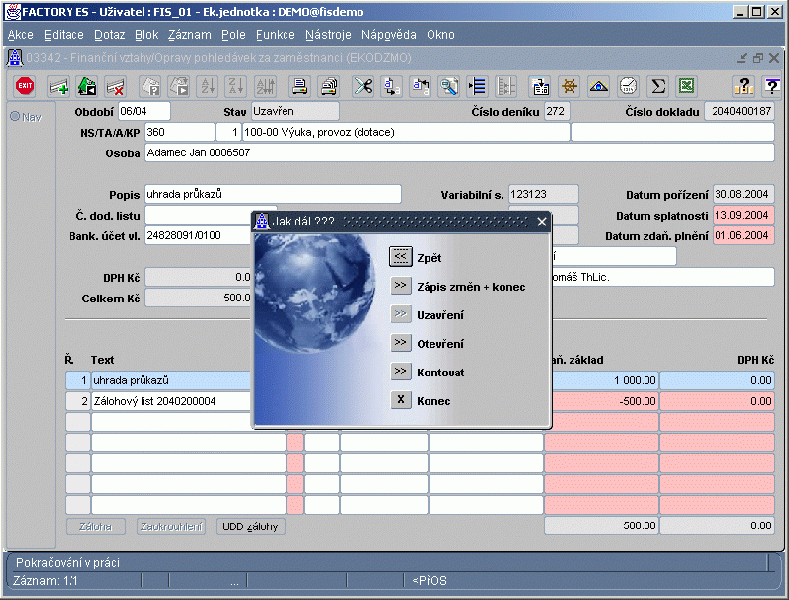789x600 pixels.
Task: Click the red EXIT toolbar icon
Action: click(25, 86)
